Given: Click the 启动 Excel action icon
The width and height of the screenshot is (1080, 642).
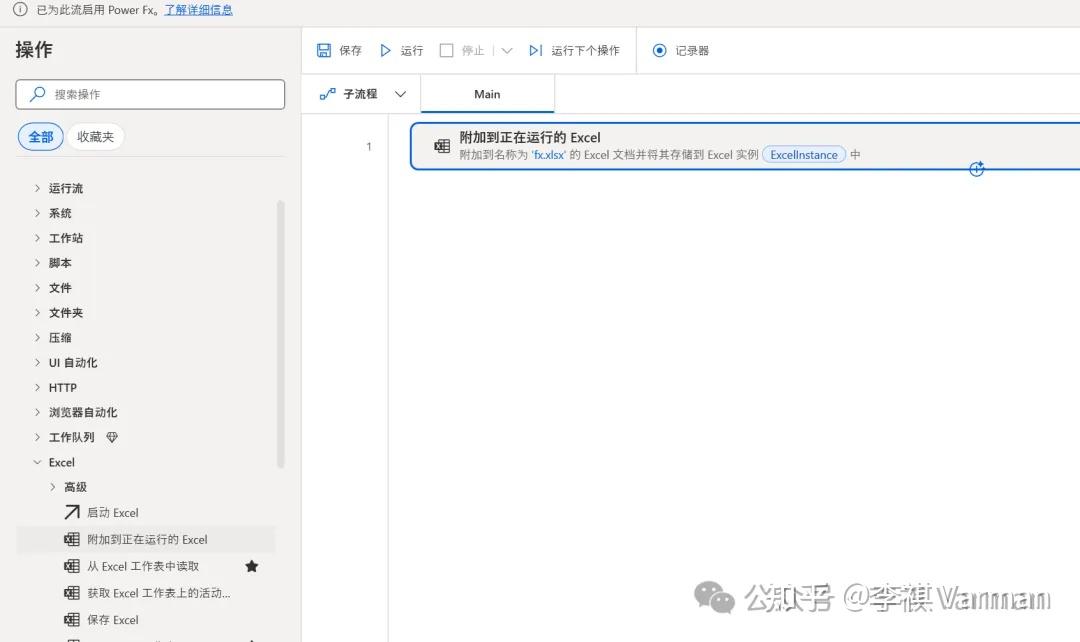Looking at the screenshot, I should click(72, 512).
